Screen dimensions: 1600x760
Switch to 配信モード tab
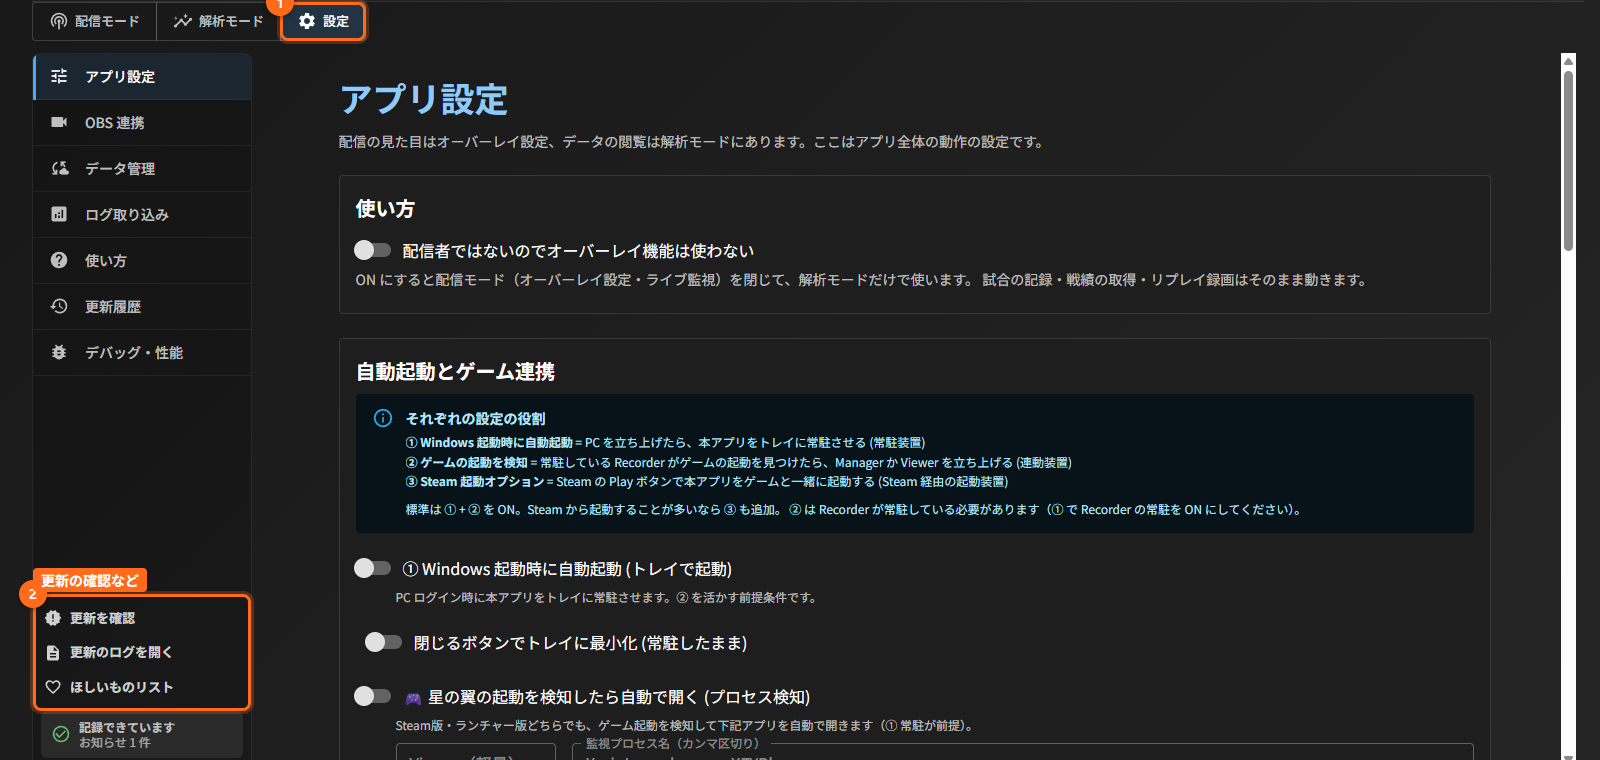[95, 21]
